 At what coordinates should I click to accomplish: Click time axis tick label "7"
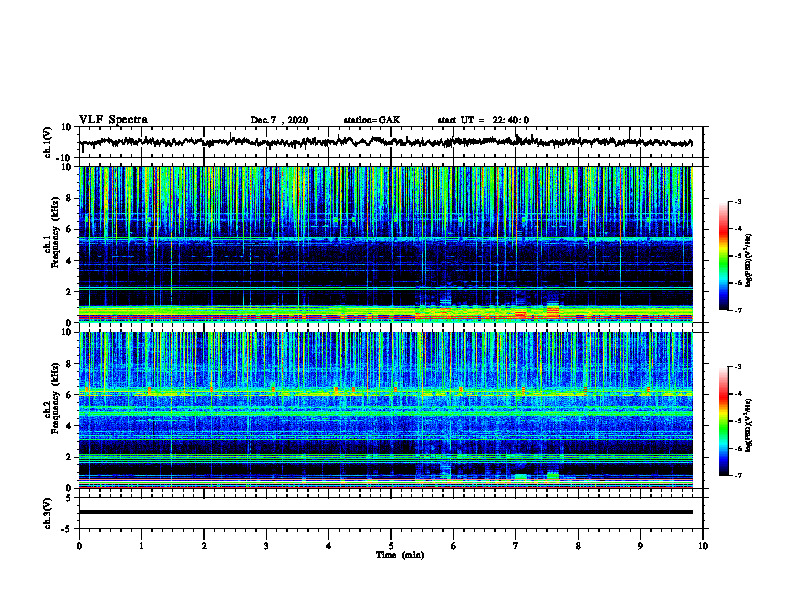click(x=516, y=546)
